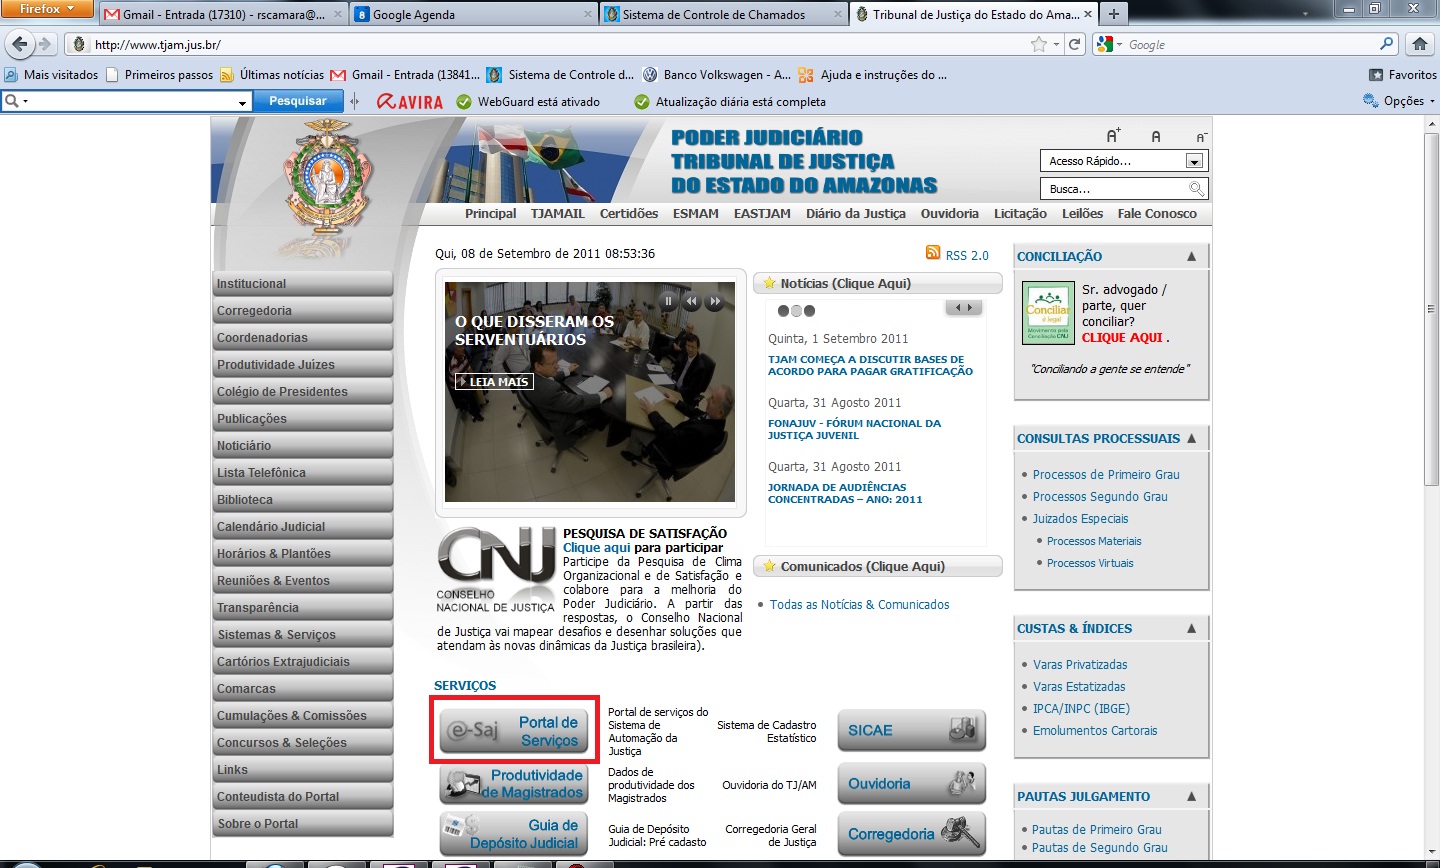Click the Firefox home icon
Viewport: 1440px width, 868px height.
coord(1419,44)
